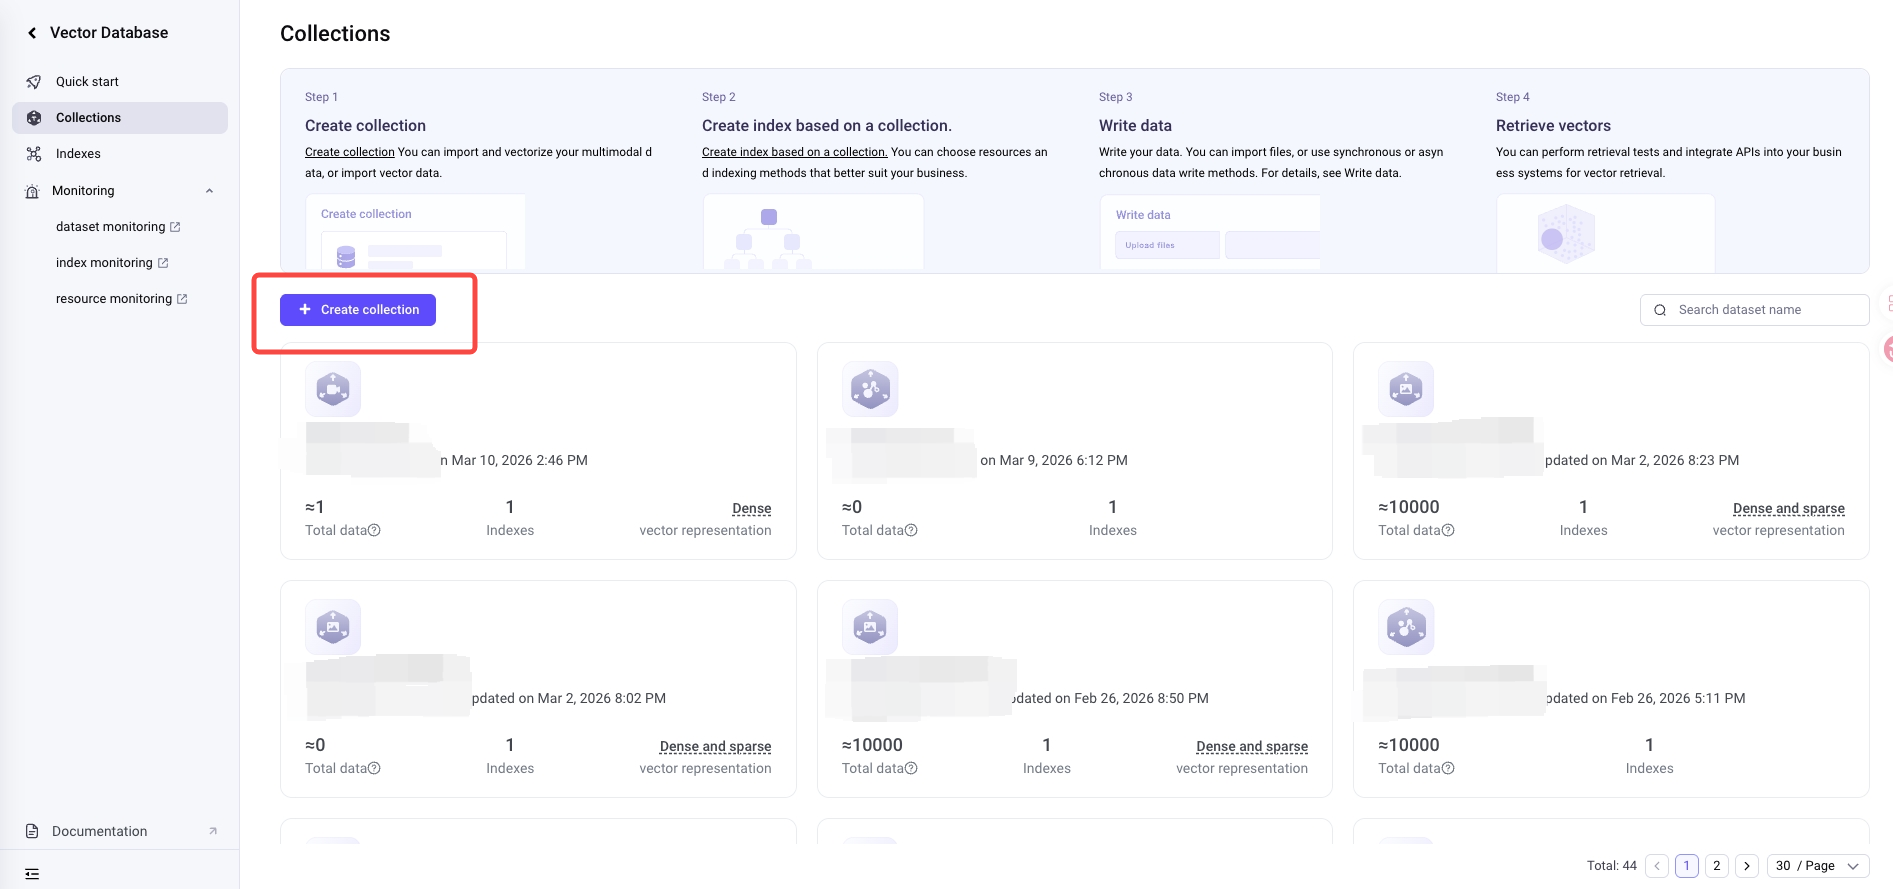Image resolution: width=1893 pixels, height=889 pixels.
Task: Follow the Create index based on a collection link
Action: click(794, 152)
